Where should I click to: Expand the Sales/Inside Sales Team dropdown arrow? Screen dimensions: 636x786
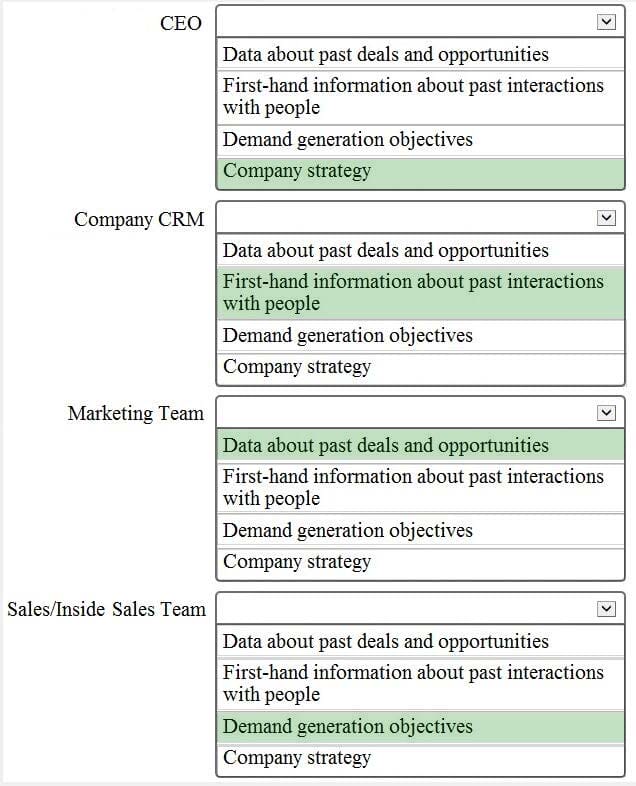(x=606, y=609)
